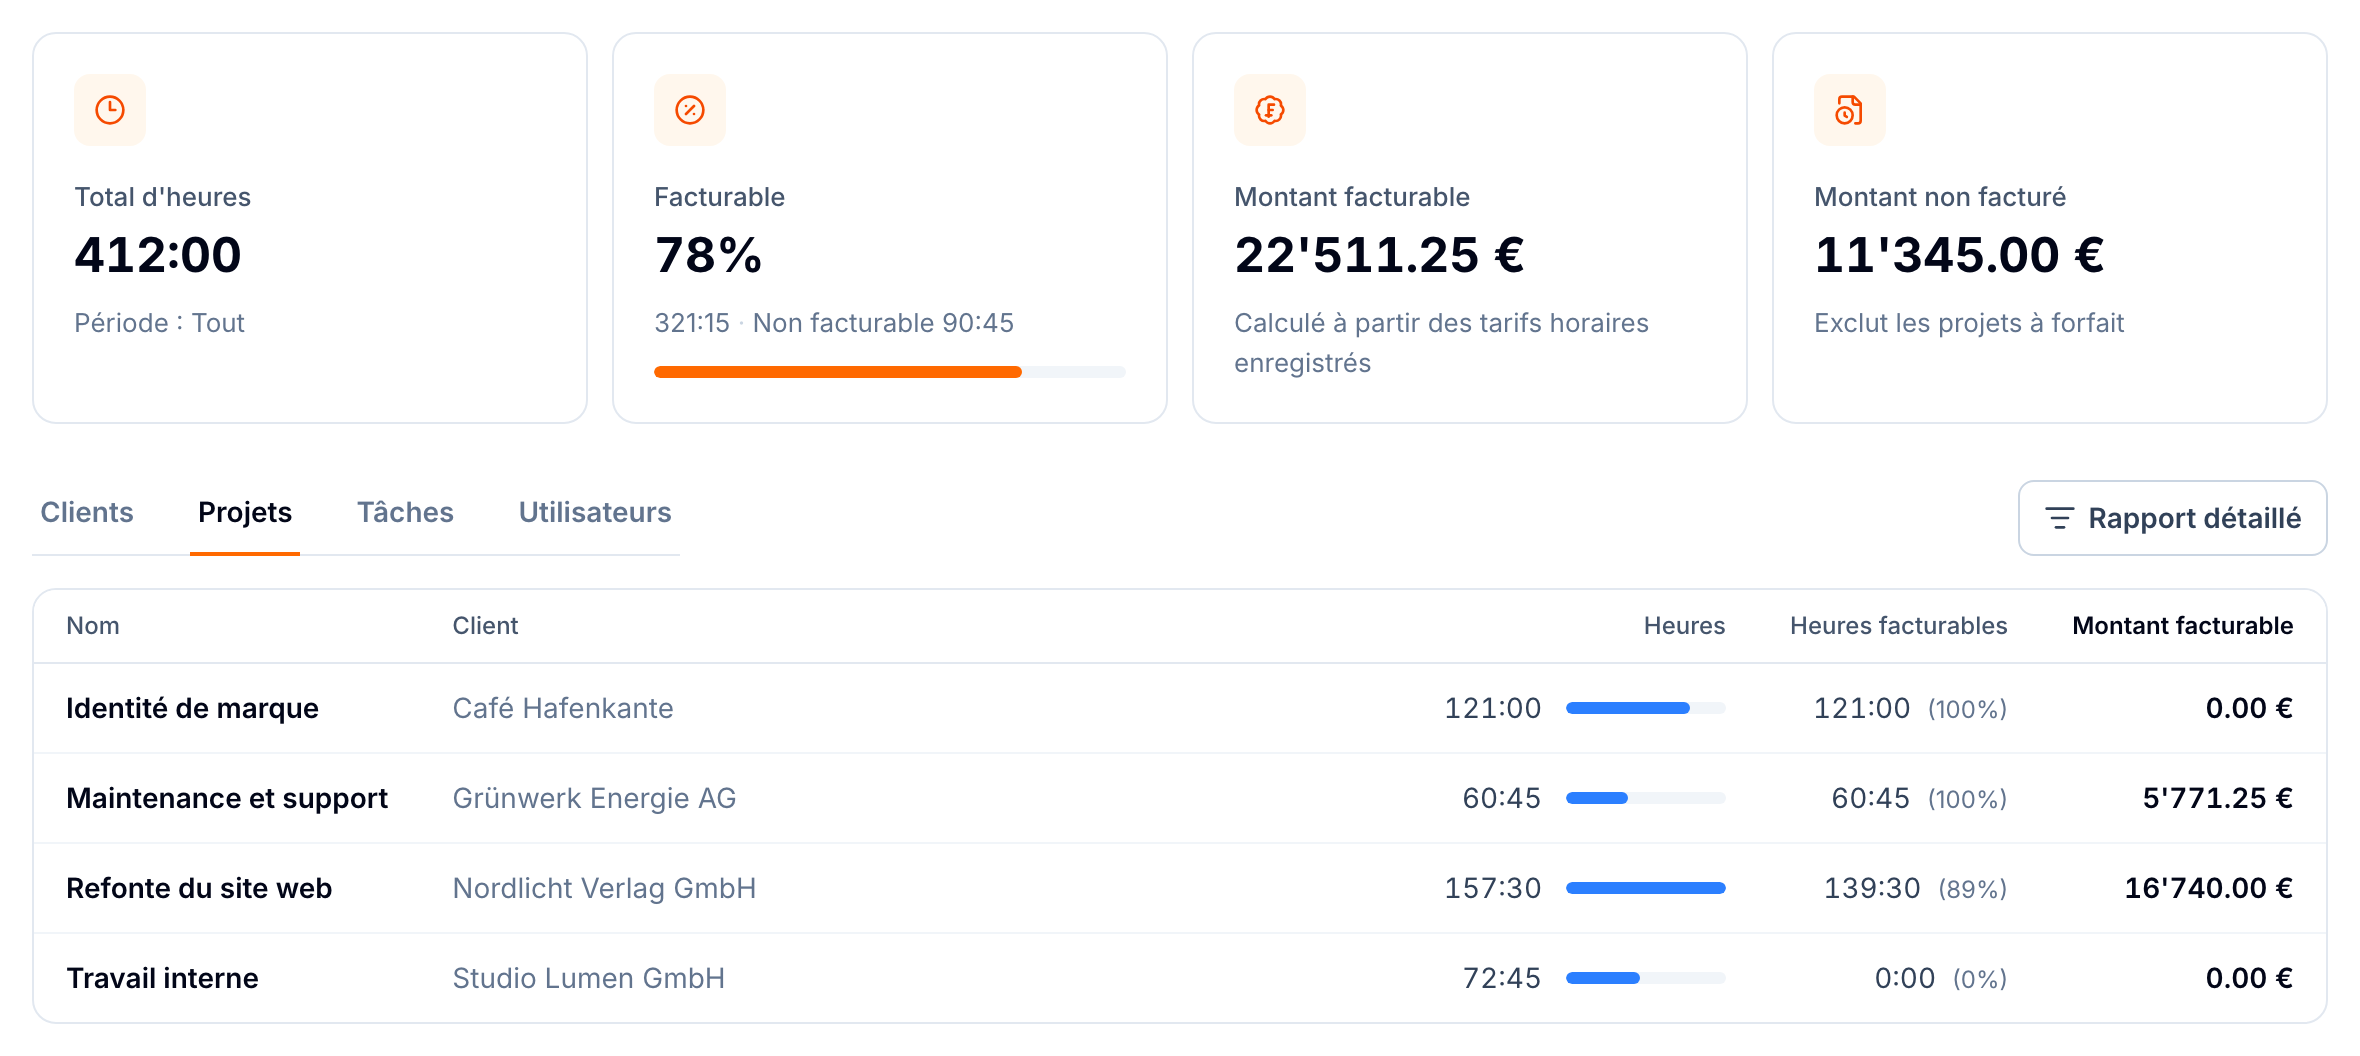
Task: Click the percent icon on Facturable card
Action: click(x=690, y=110)
